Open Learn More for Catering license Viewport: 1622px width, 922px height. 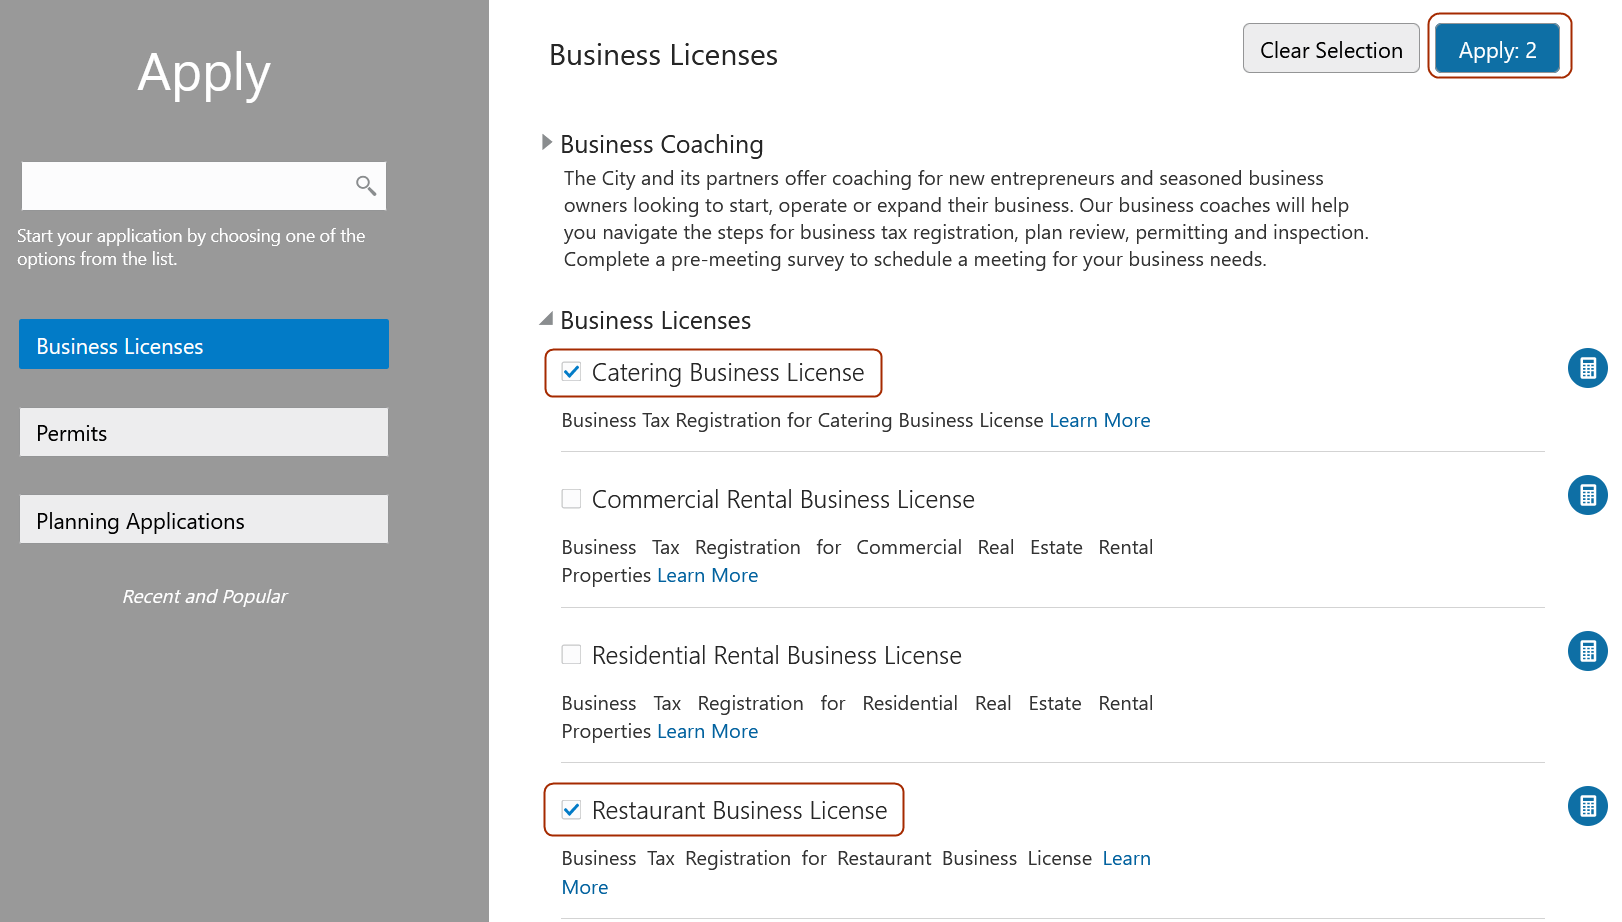pyautogui.click(x=1099, y=421)
